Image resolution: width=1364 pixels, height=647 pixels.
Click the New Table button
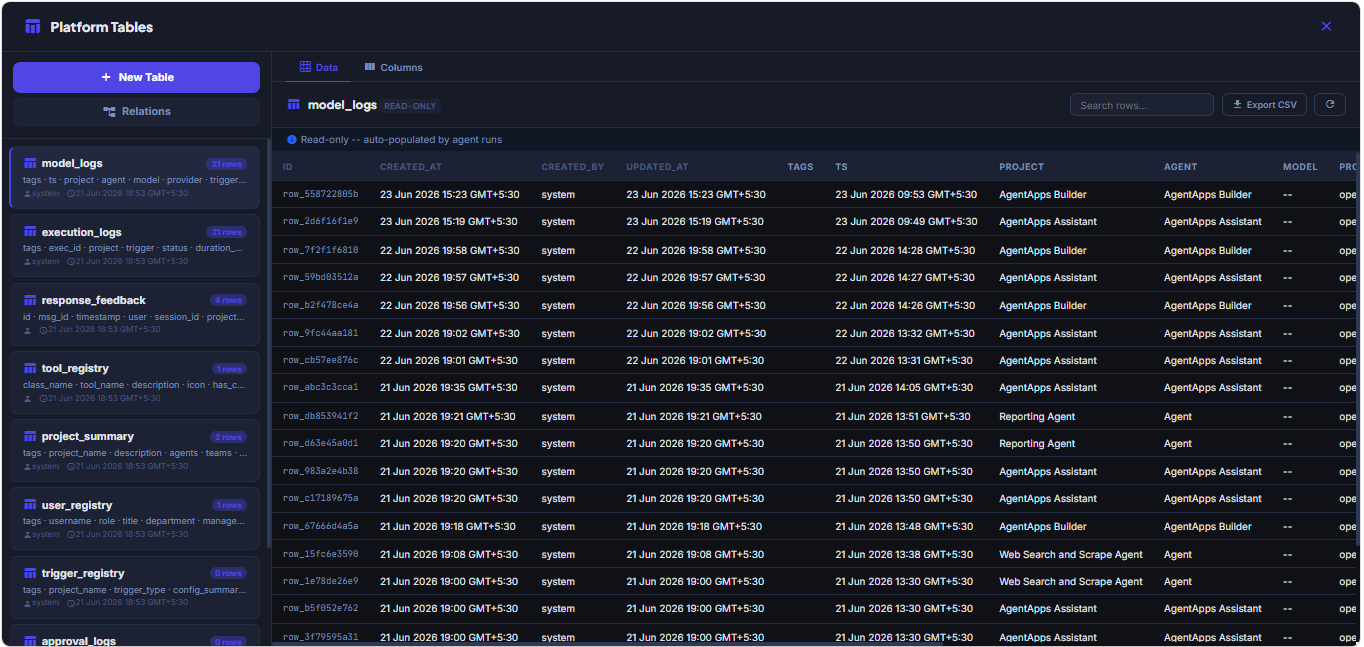click(136, 77)
